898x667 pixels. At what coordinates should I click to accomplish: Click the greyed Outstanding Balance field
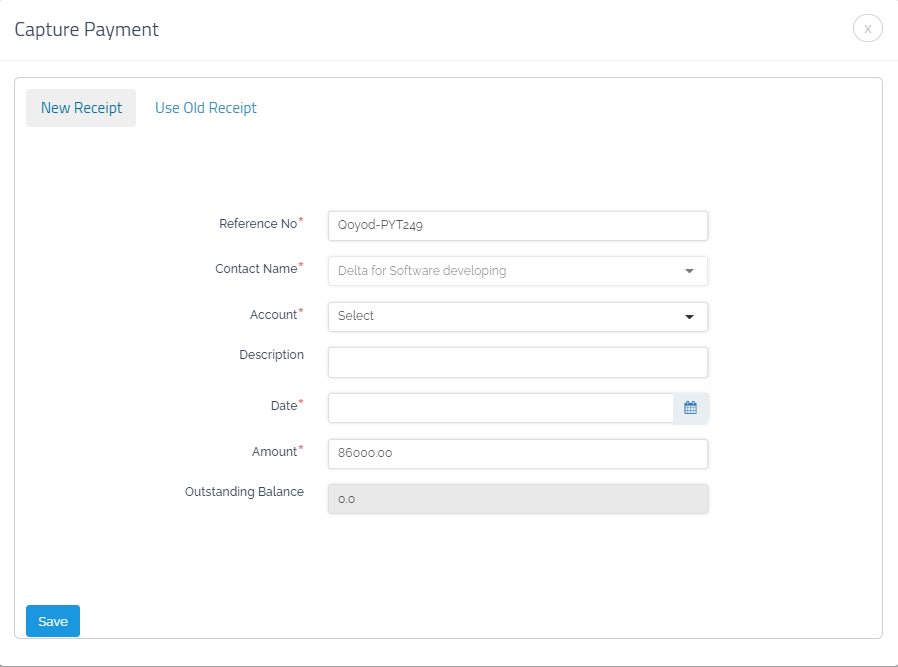click(x=517, y=499)
